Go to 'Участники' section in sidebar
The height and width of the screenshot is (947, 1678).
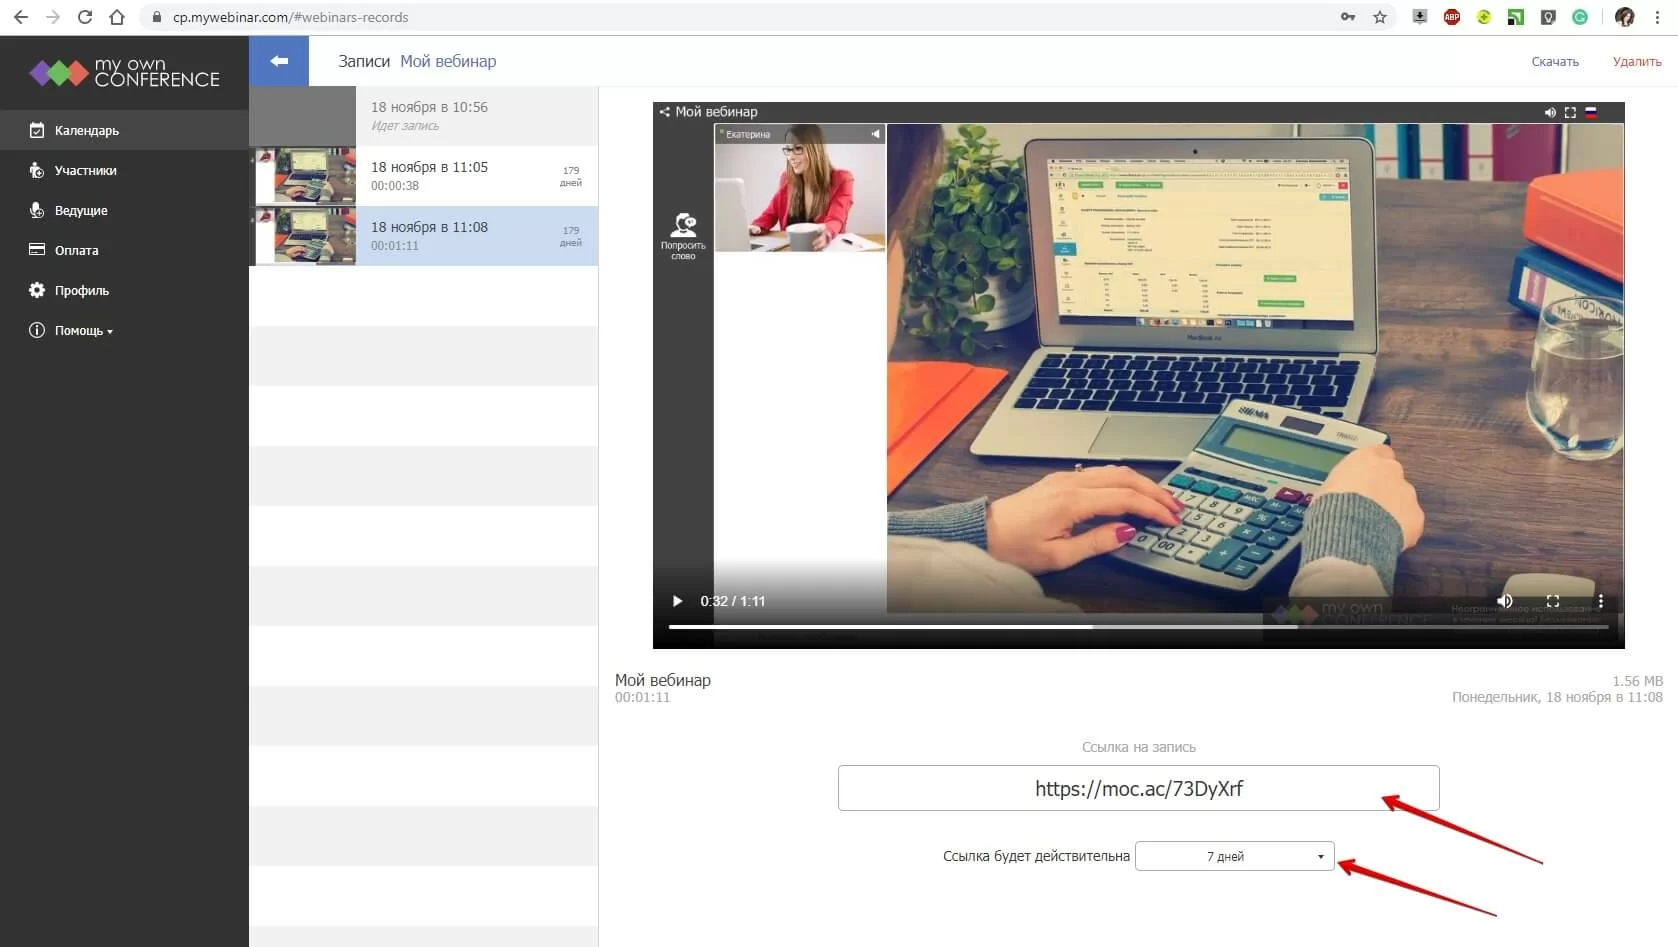(x=85, y=171)
